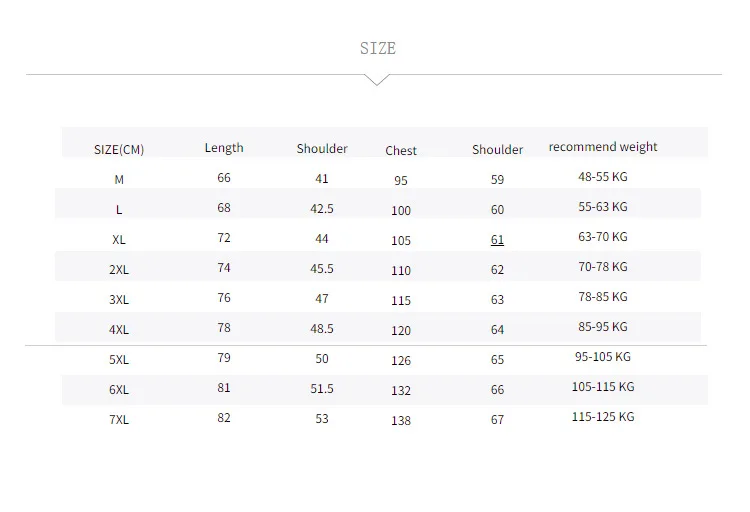Click the XL size label
The image size is (750, 512).
click(119, 240)
